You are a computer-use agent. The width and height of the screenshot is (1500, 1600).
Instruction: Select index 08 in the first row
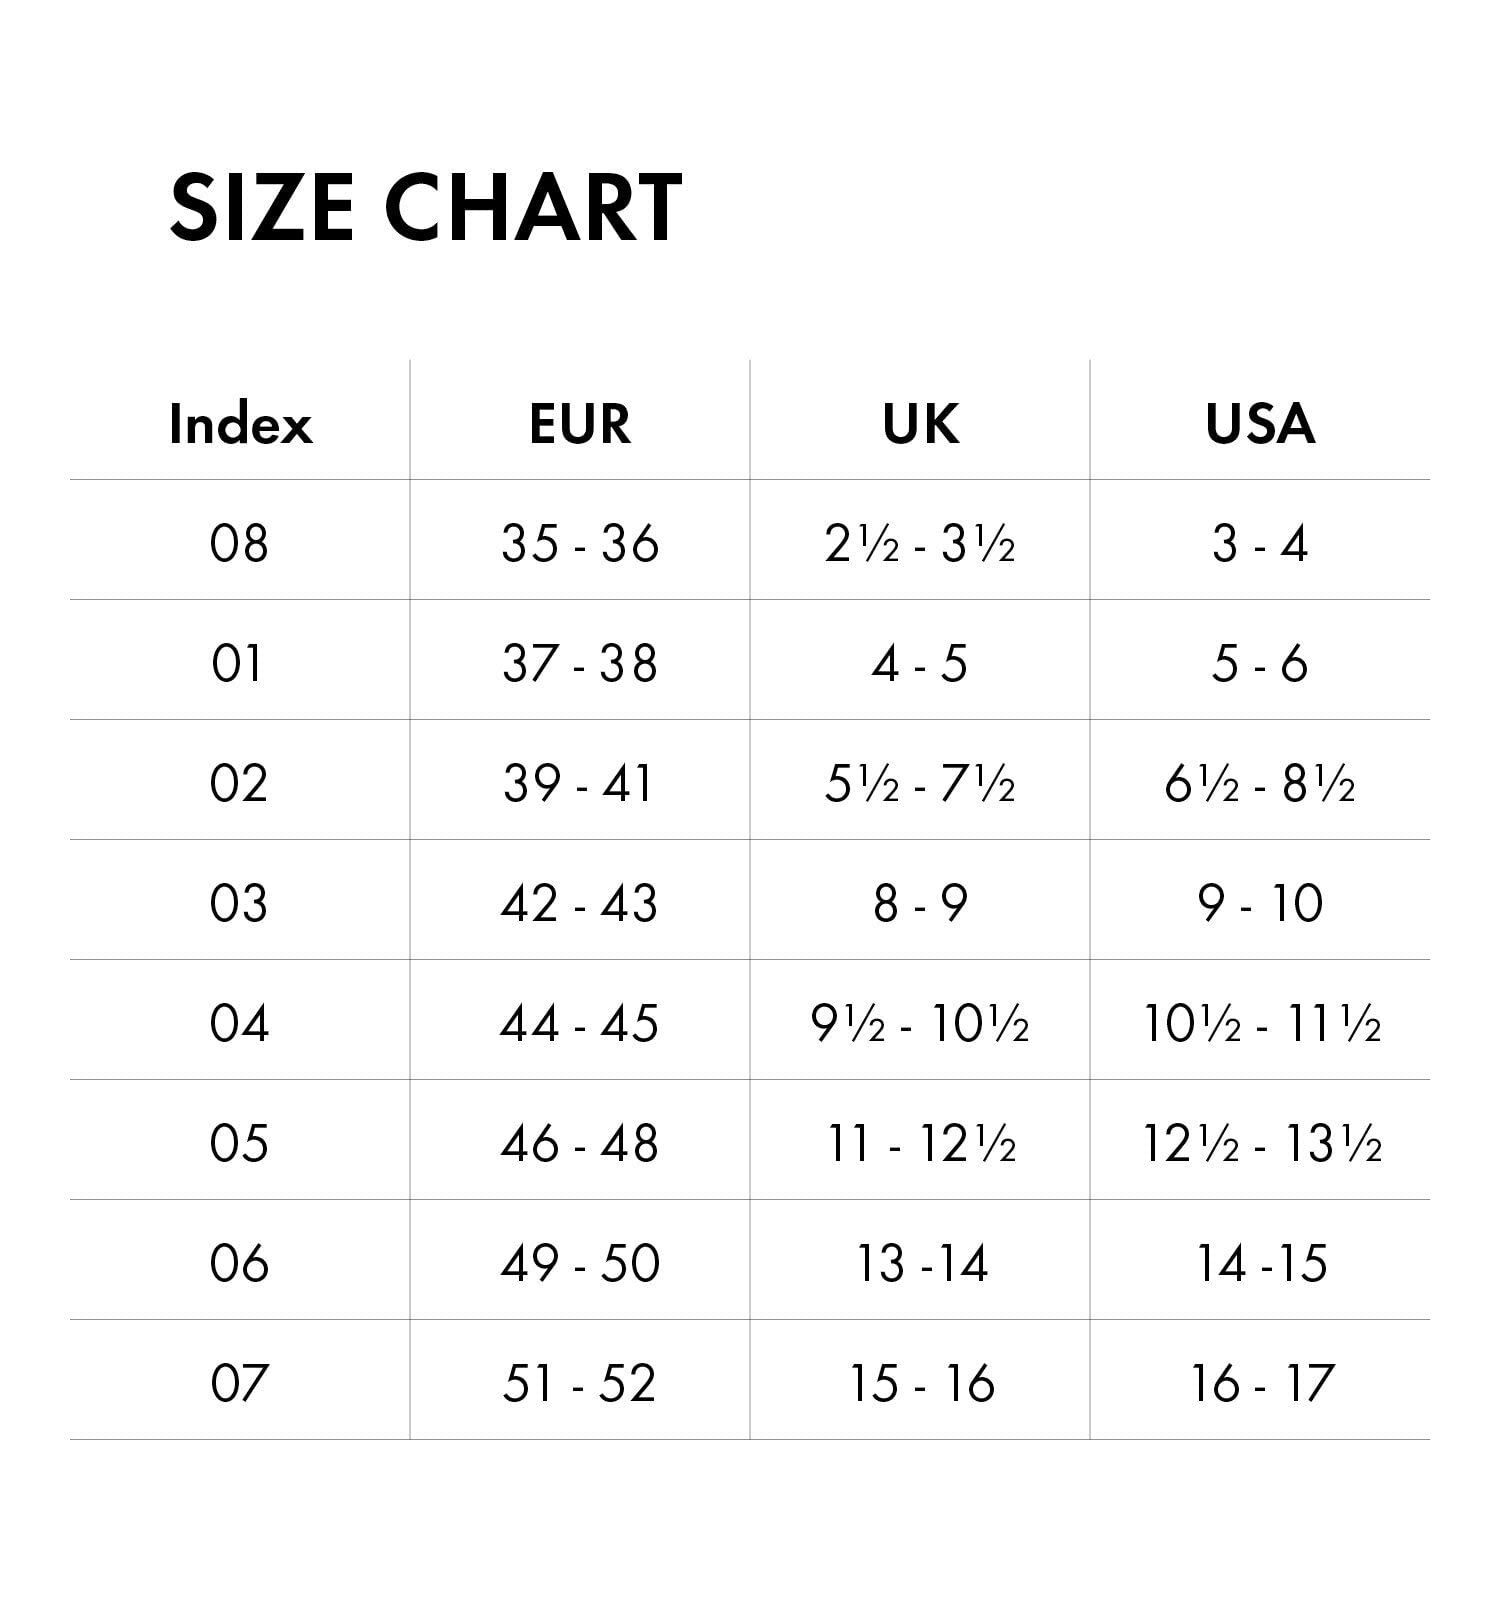239,544
